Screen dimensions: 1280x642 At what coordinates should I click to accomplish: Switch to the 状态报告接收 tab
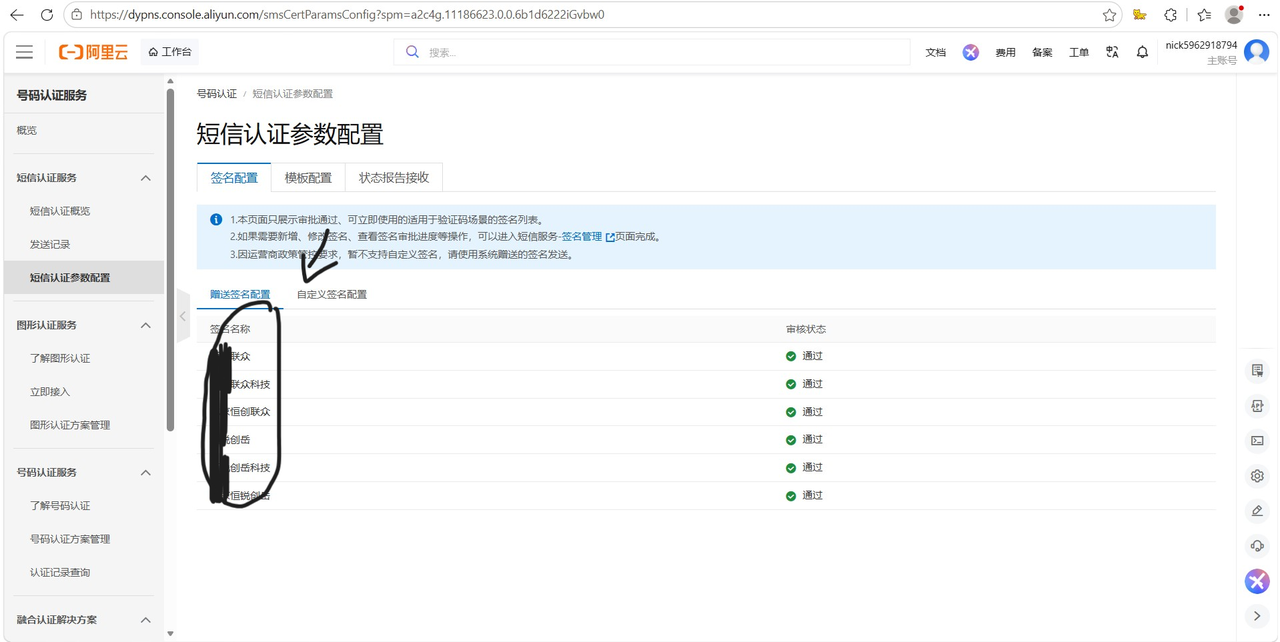pos(394,177)
